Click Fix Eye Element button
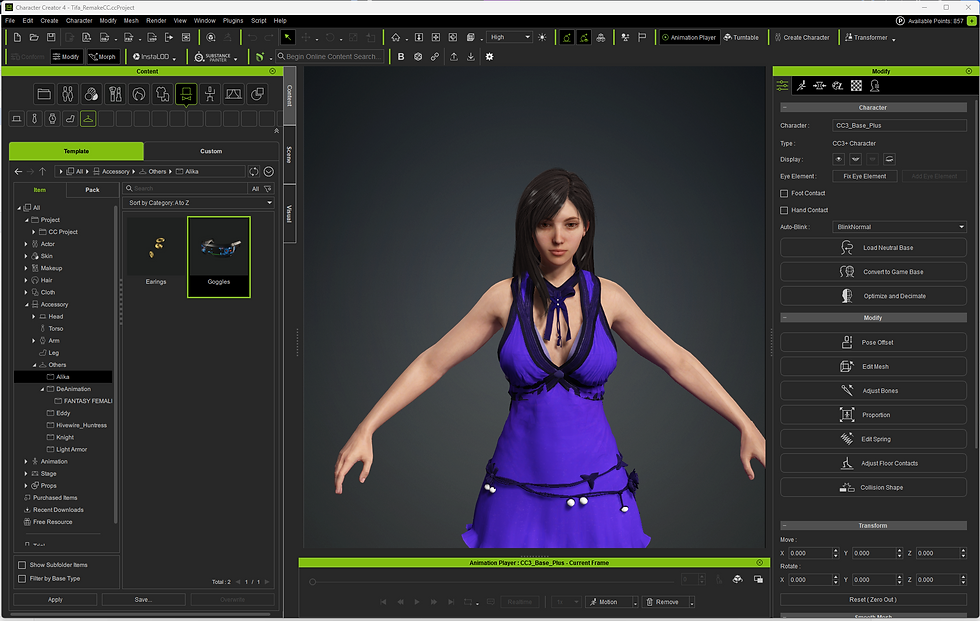The width and height of the screenshot is (980, 621). (864, 176)
